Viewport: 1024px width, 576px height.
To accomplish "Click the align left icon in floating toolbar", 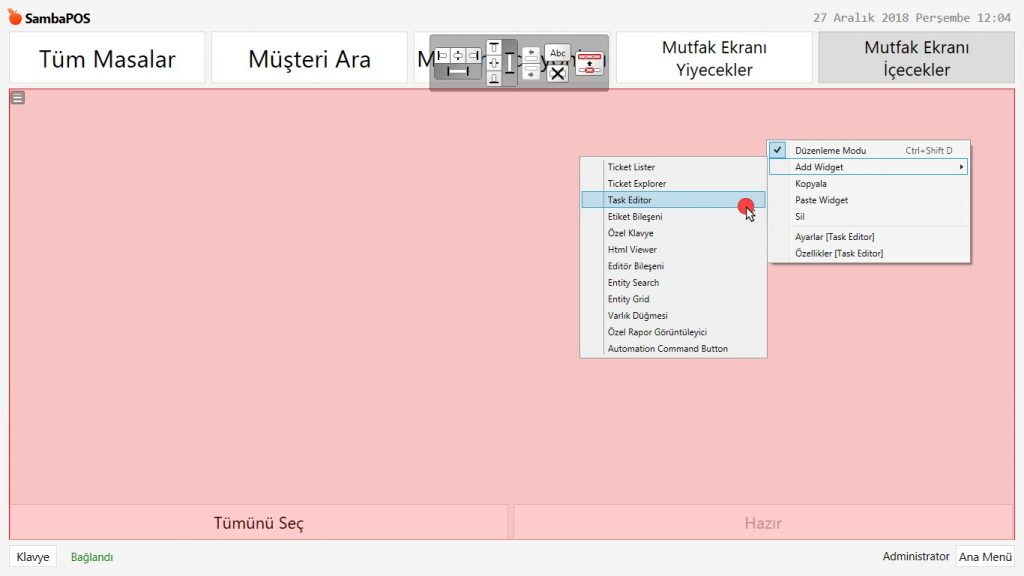I will click(x=443, y=55).
